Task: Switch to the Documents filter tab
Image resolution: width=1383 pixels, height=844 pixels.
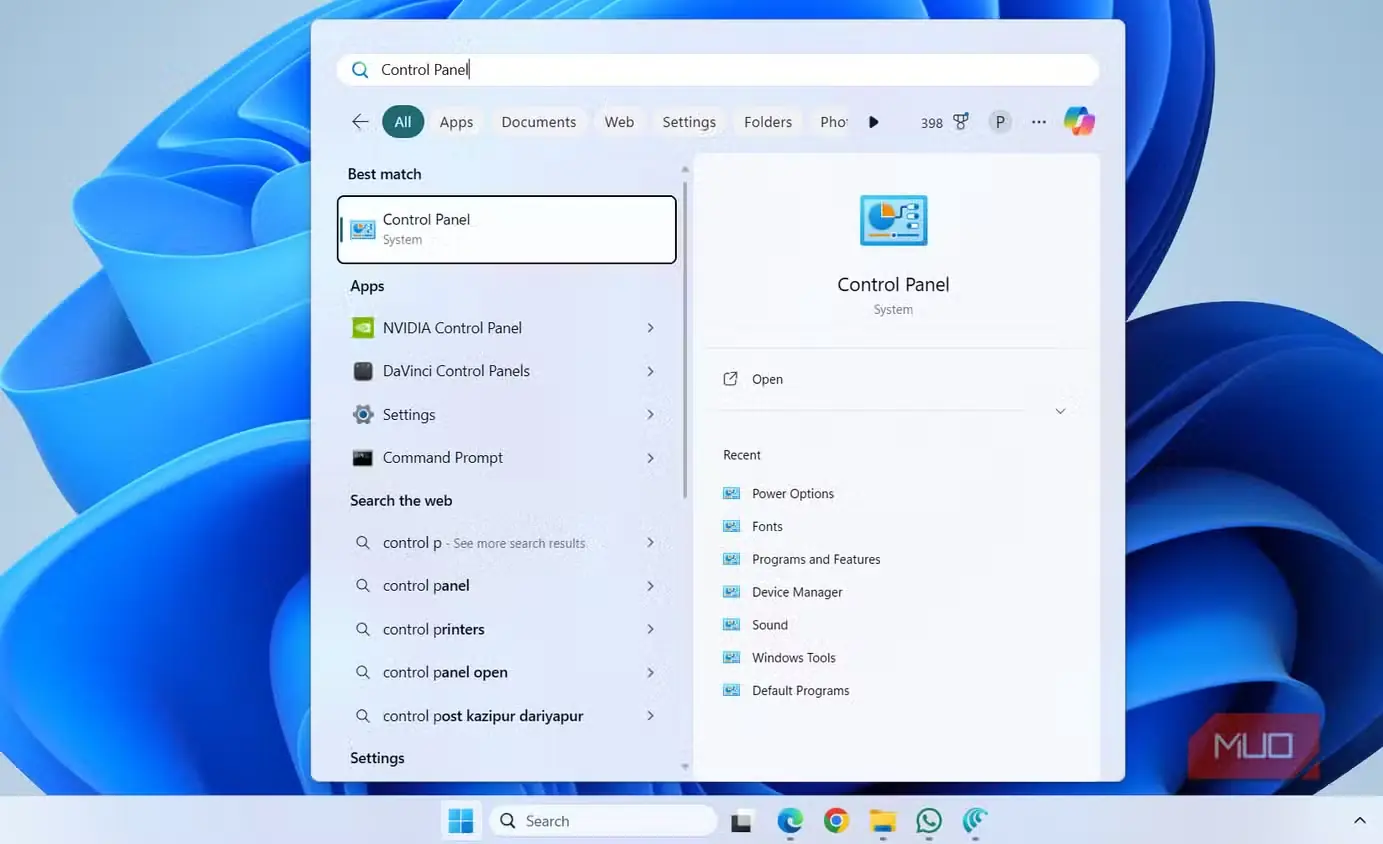Action: (x=539, y=122)
